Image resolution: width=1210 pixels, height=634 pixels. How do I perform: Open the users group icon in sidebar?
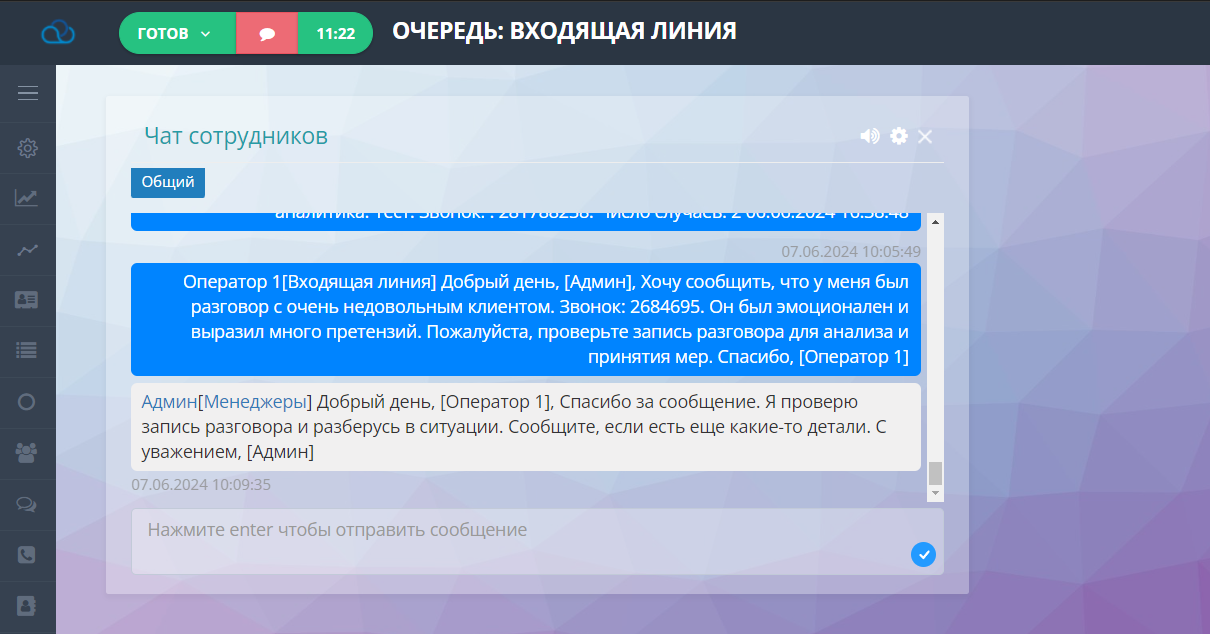(27, 452)
